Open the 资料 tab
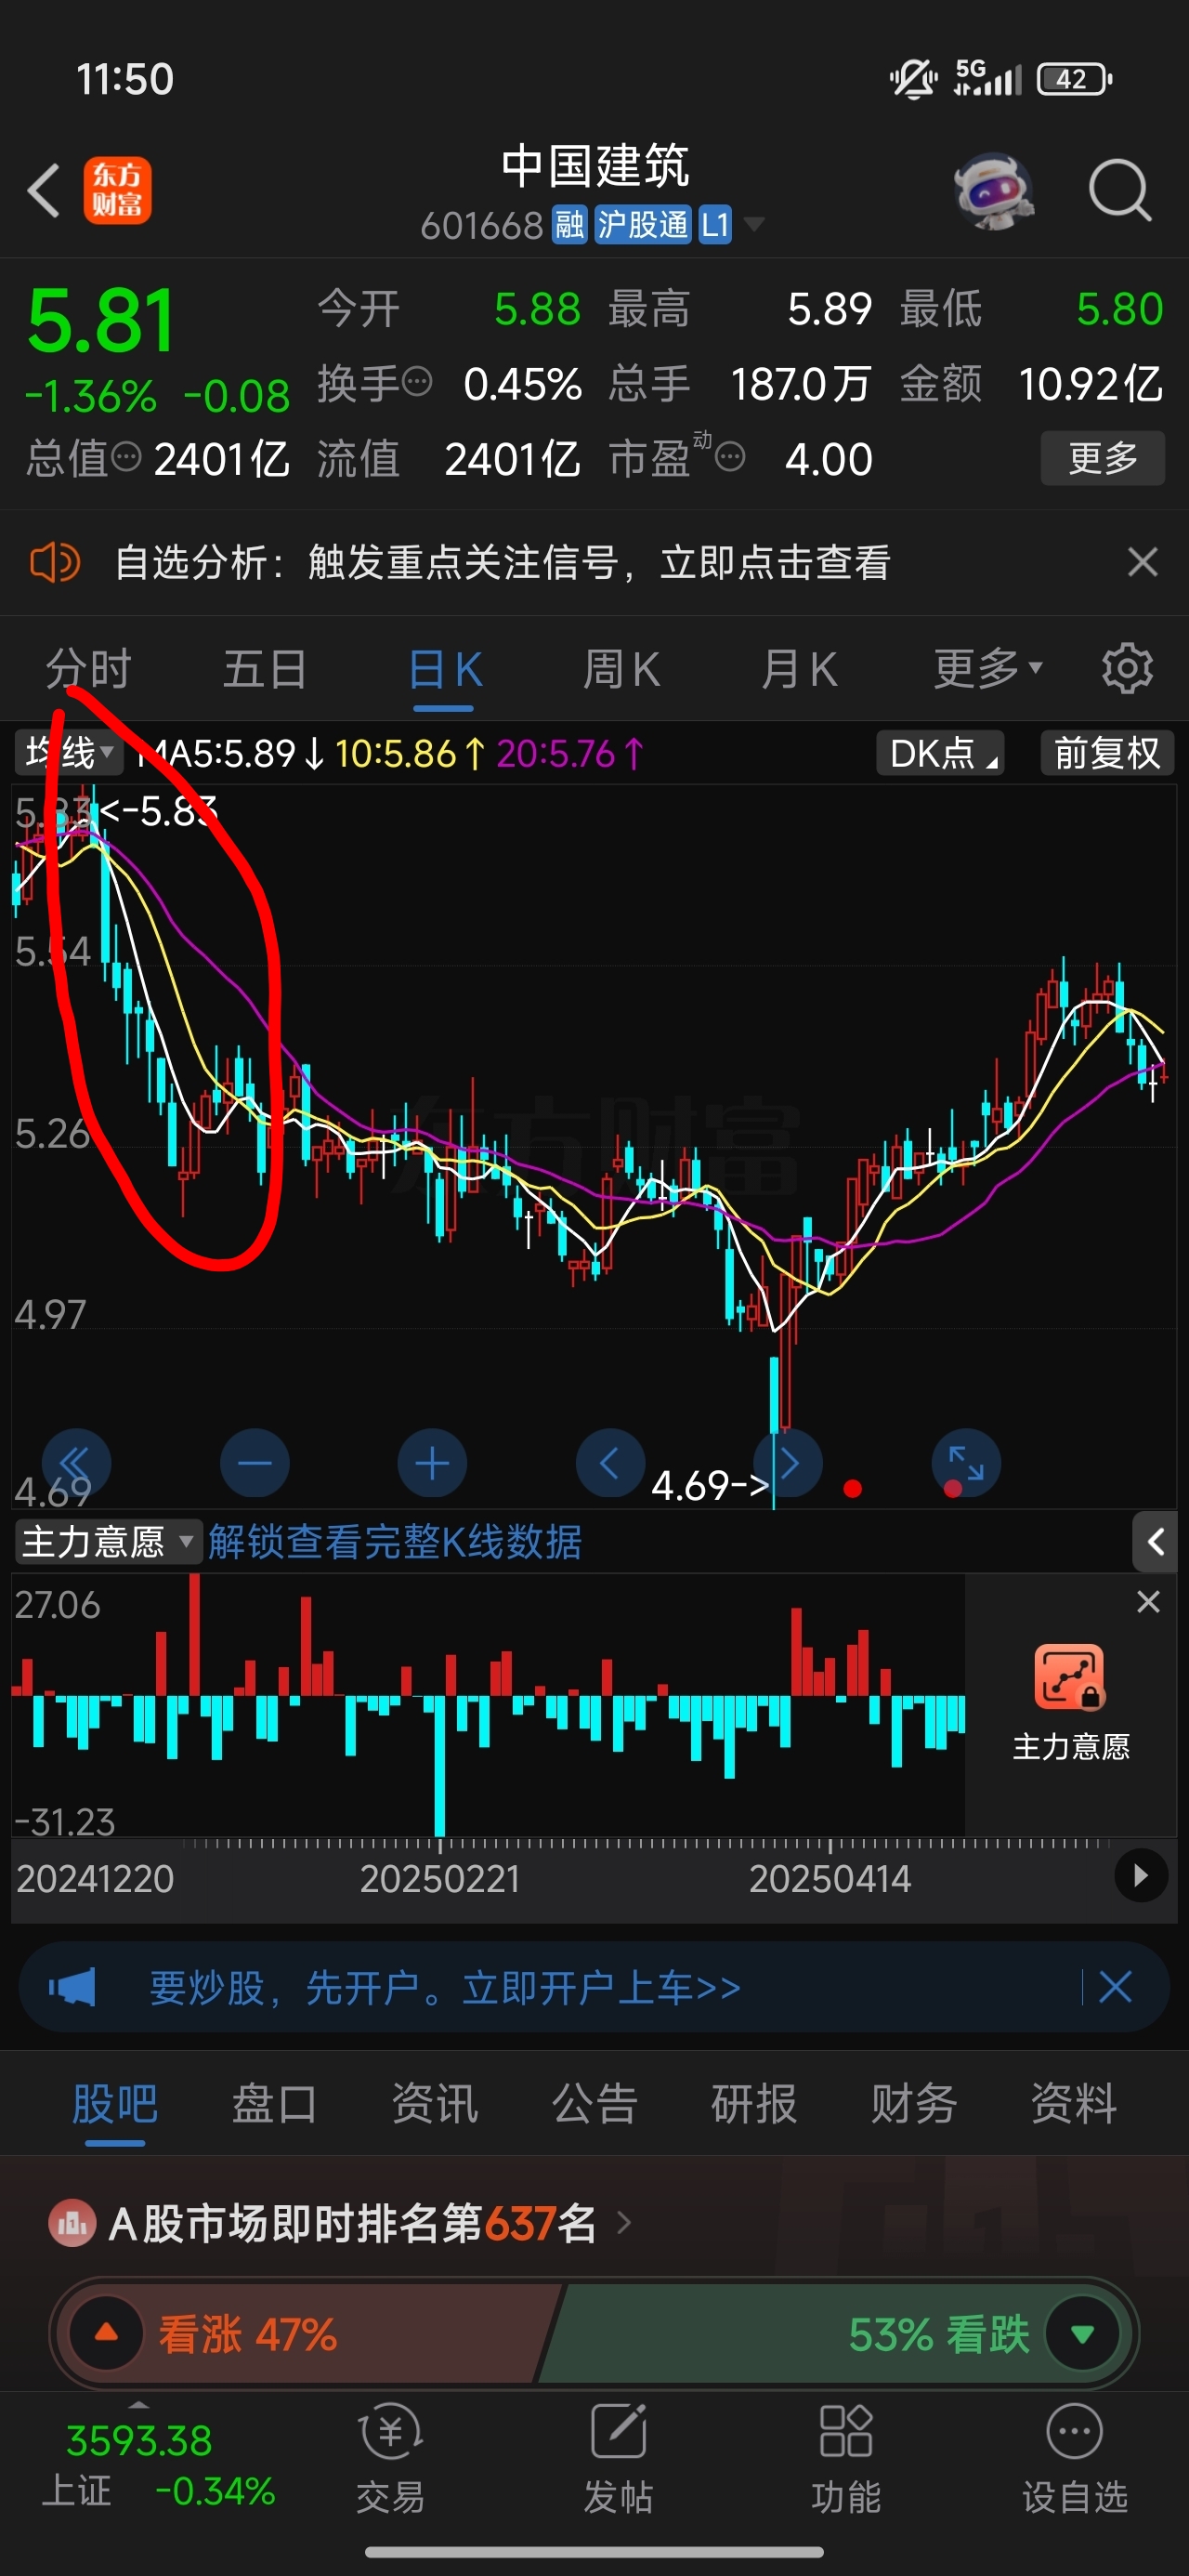 coord(1074,2103)
